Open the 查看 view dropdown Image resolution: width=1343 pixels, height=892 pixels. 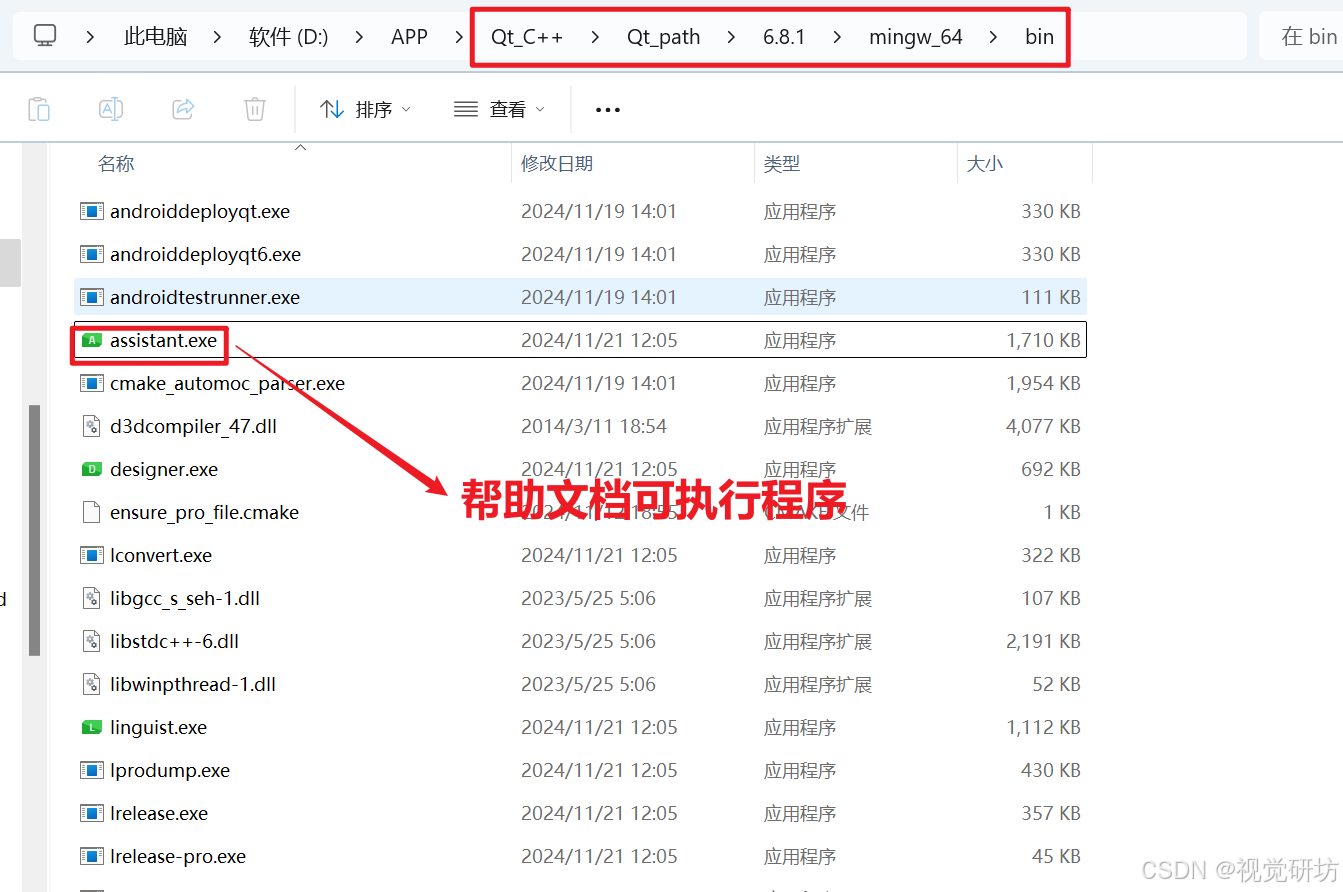point(499,109)
